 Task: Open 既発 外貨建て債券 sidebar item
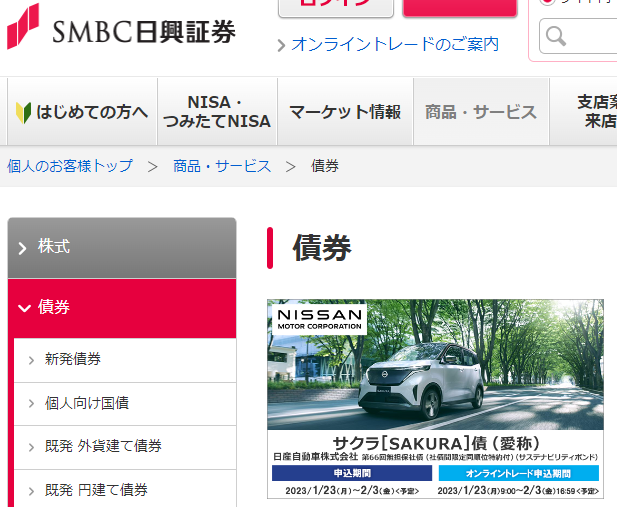pos(125,447)
